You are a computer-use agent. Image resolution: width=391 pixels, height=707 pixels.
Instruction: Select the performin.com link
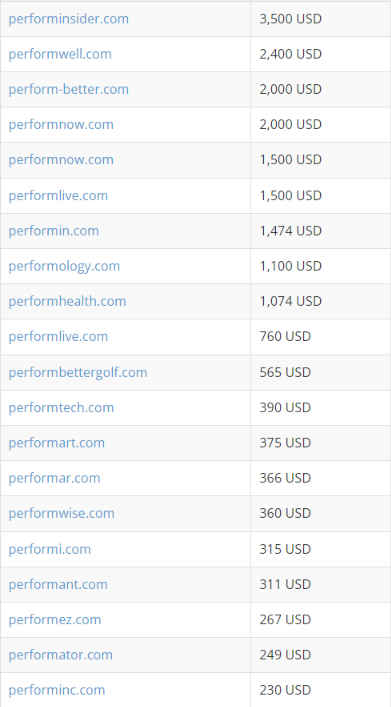[54, 231]
